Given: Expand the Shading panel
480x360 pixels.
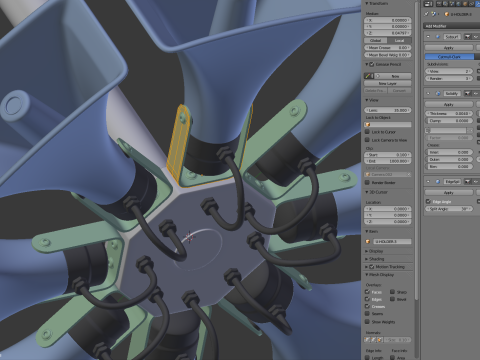Looking at the screenshot, I should (367, 259).
